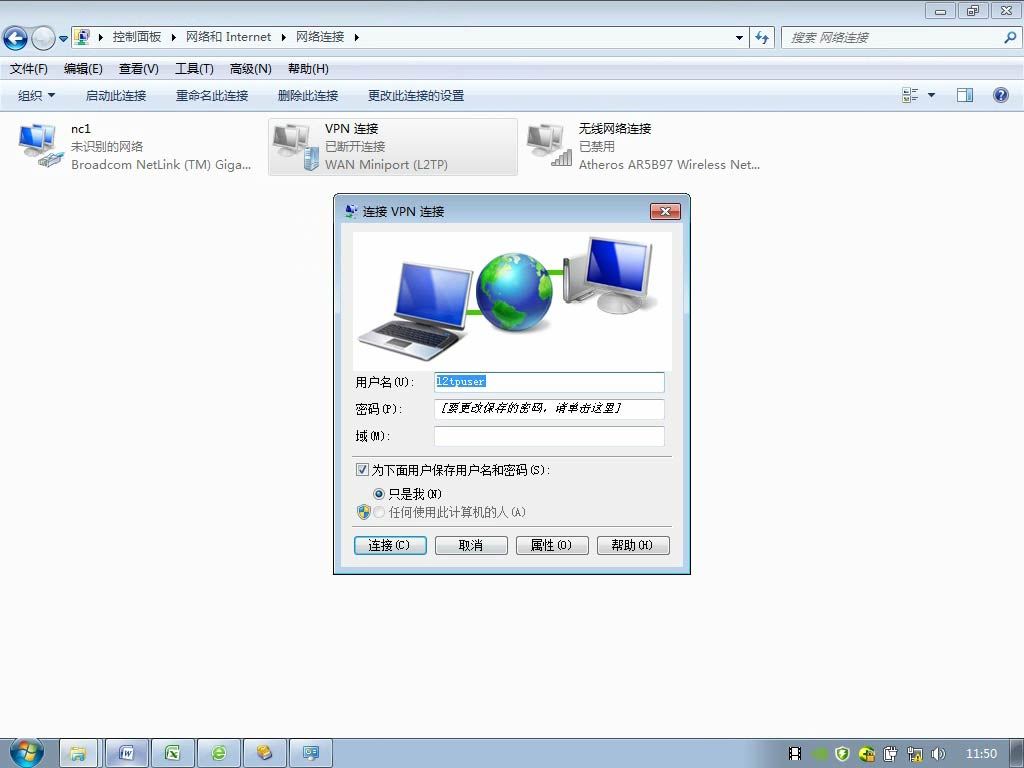
Task: Toggle the preview pane icon
Action: [x=965, y=95]
